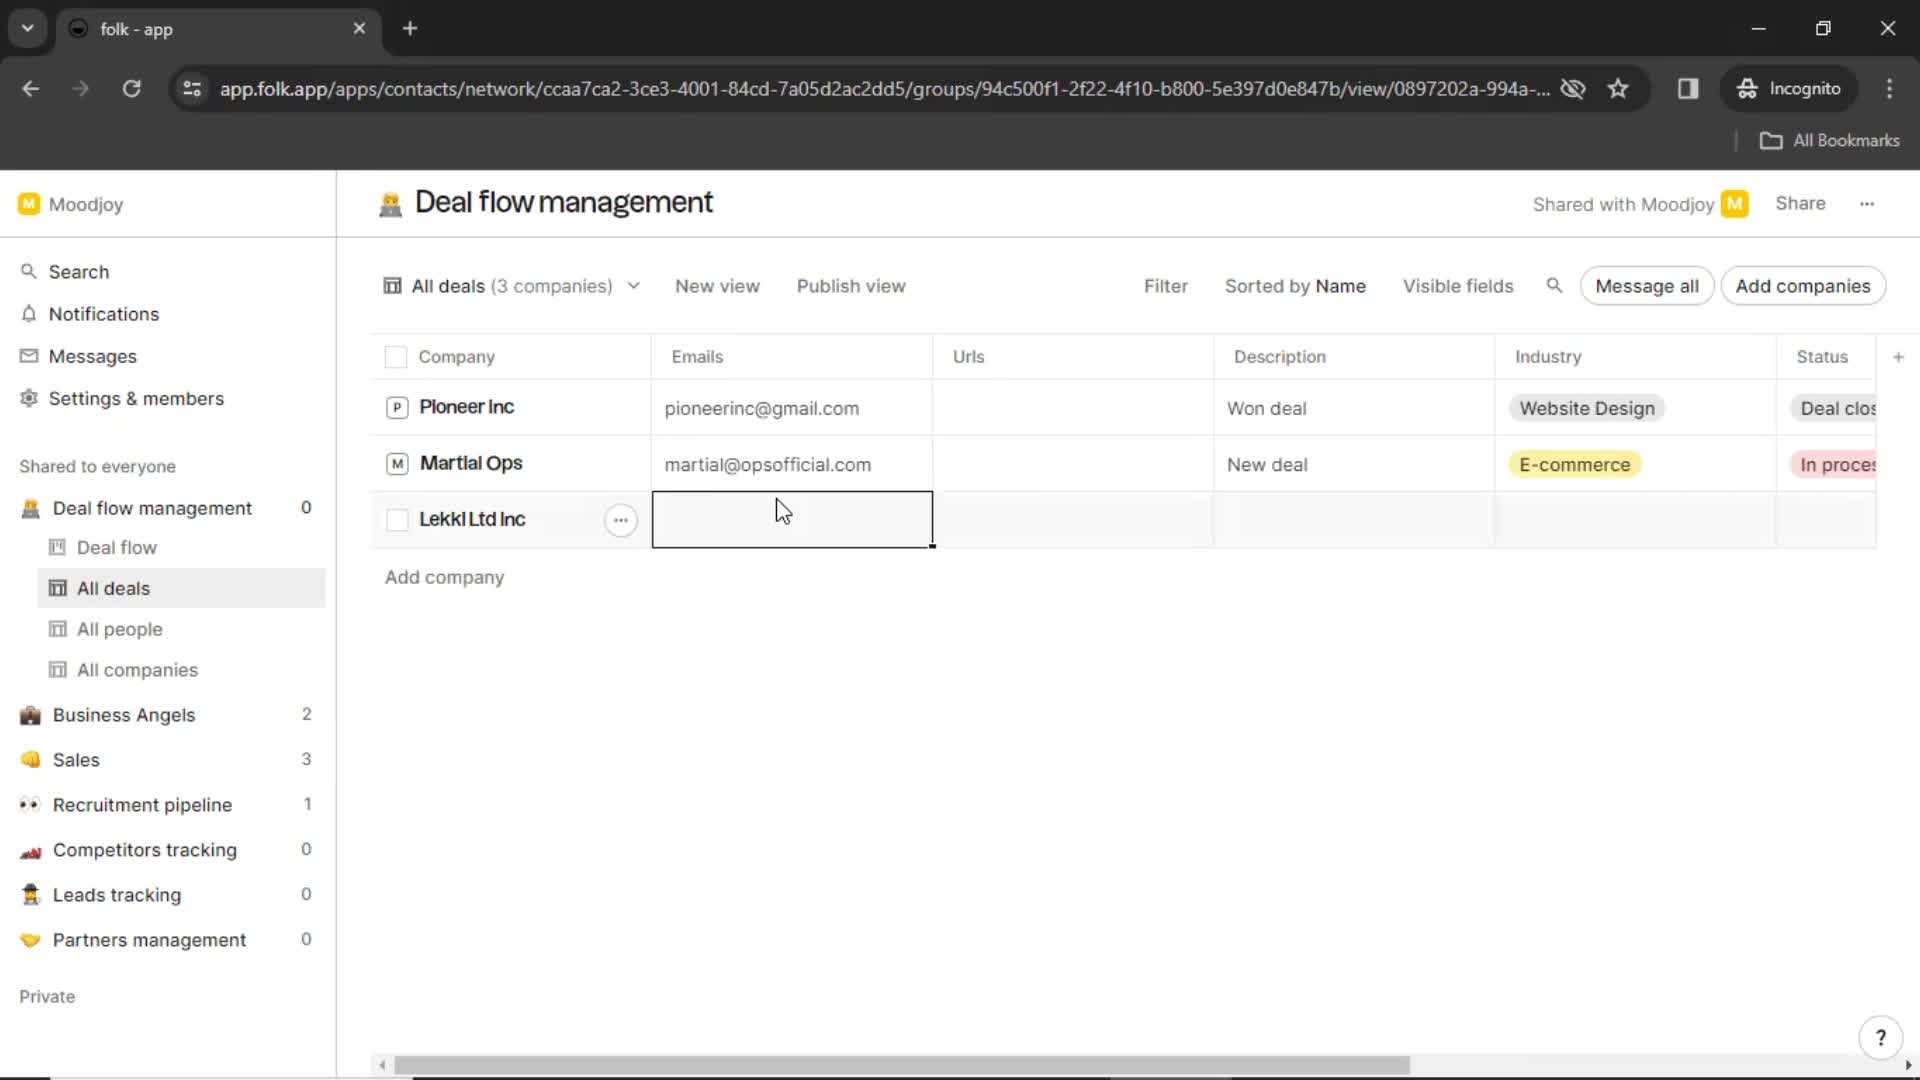Toggle checkbox for Martial Ops row

(x=396, y=463)
